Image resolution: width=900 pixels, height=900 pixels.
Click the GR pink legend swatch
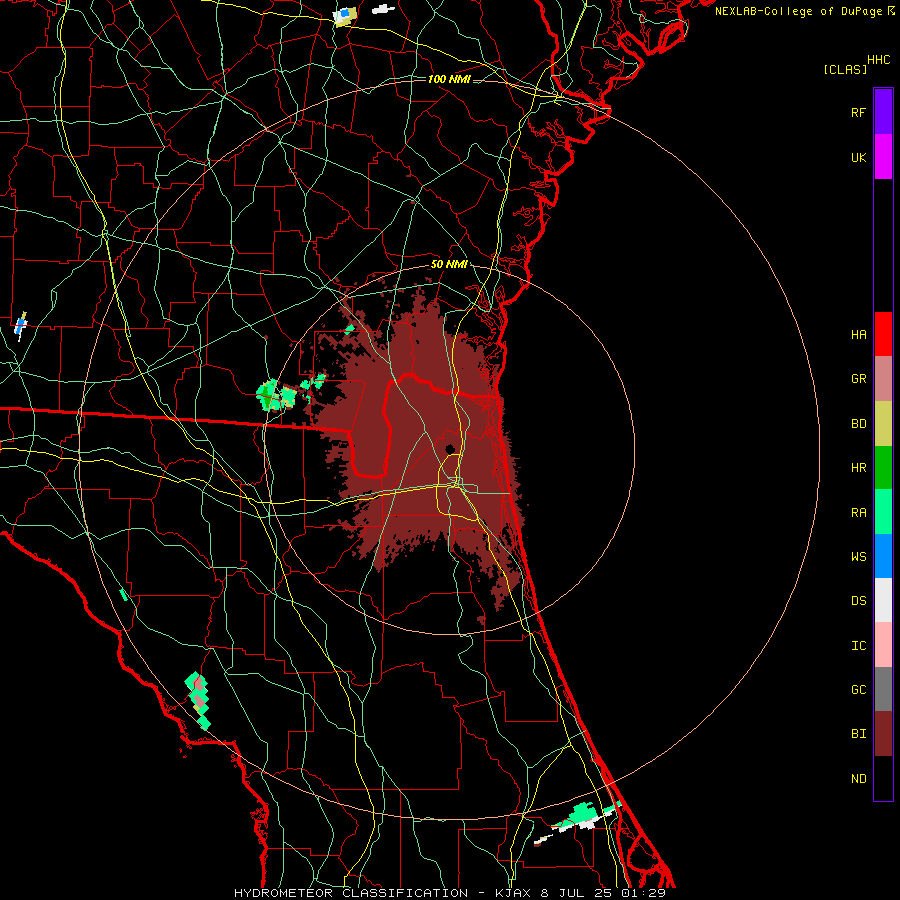coord(883,379)
